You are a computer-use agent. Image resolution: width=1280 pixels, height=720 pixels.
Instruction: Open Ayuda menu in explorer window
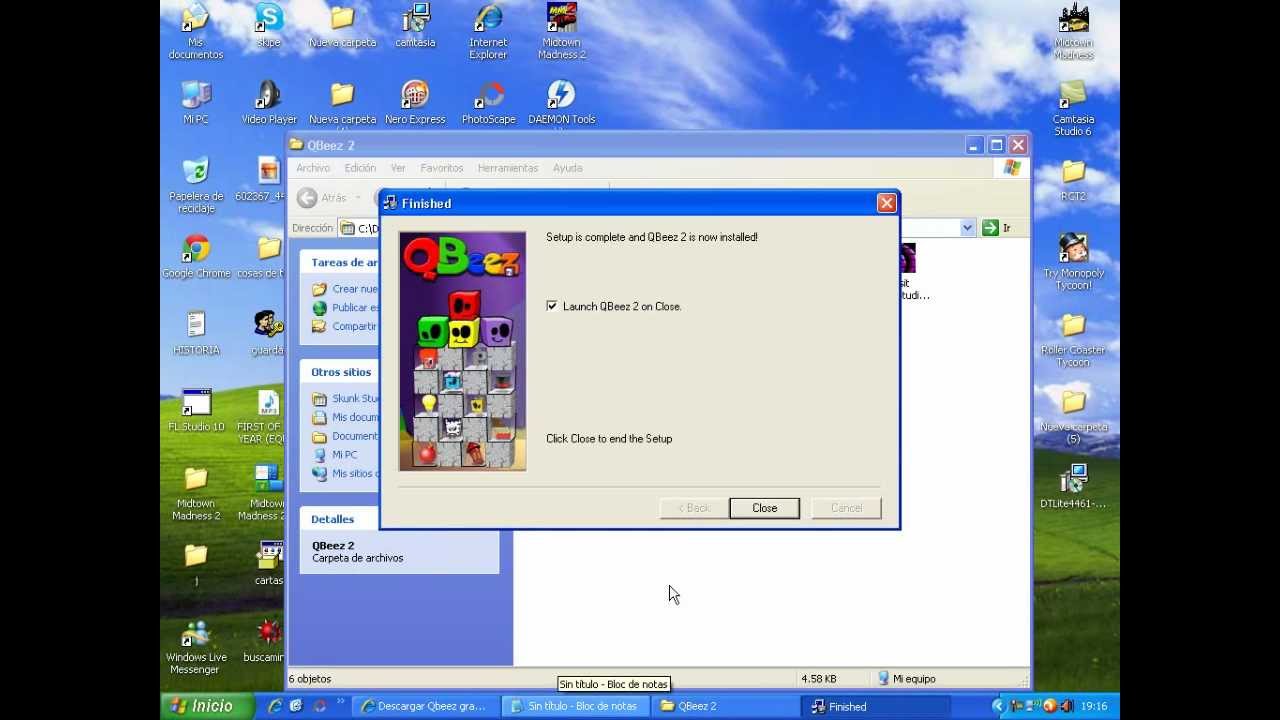pyautogui.click(x=567, y=168)
